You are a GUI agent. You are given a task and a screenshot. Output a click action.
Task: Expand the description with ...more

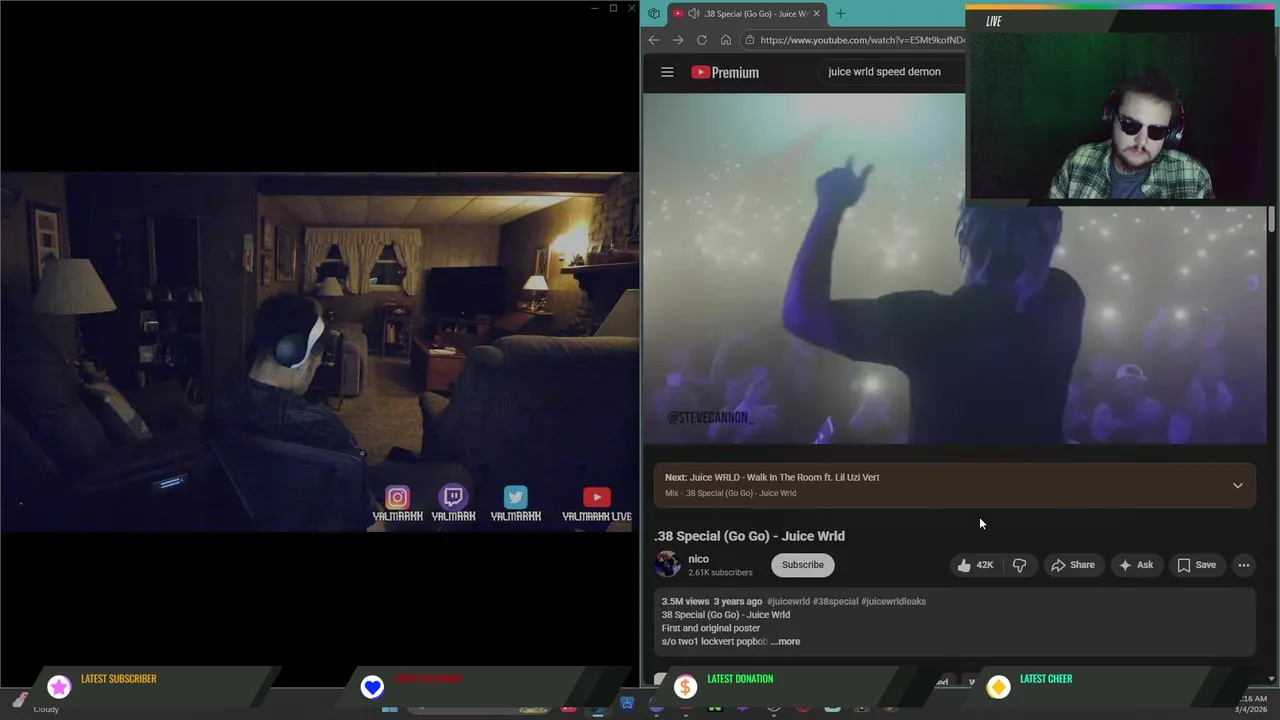pyautogui.click(x=786, y=641)
